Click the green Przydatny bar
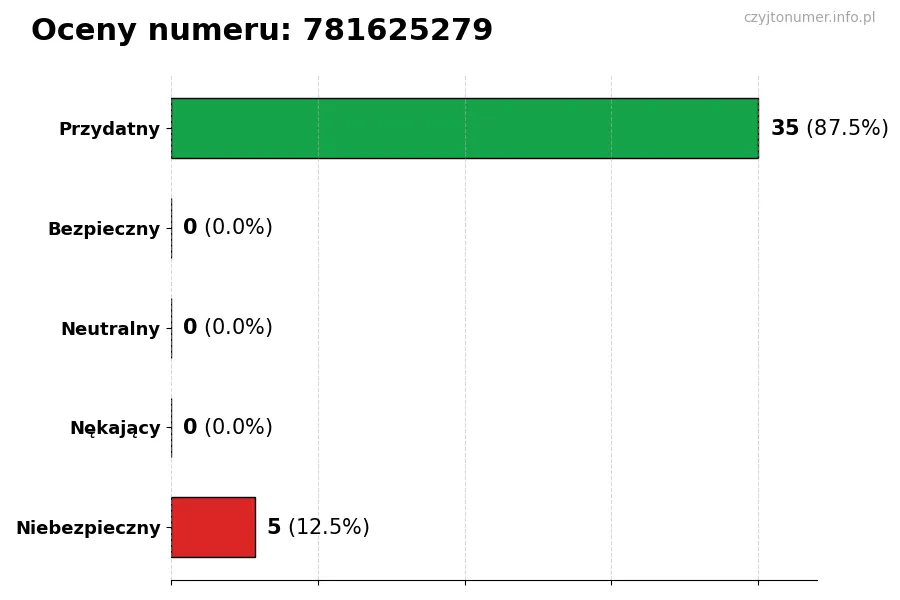 464,128
